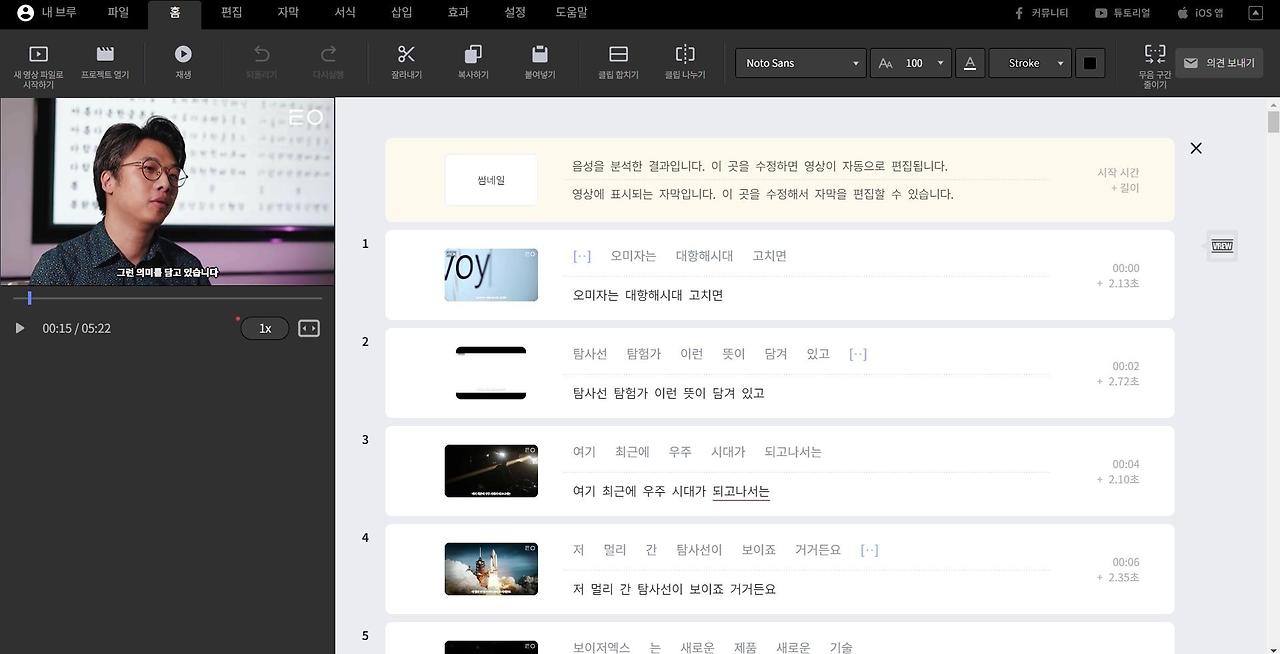Click the 00:04 start time of clip 3
The width and height of the screenshot is (1280, 654).
pyautogui.click(x=1126, y=464)
